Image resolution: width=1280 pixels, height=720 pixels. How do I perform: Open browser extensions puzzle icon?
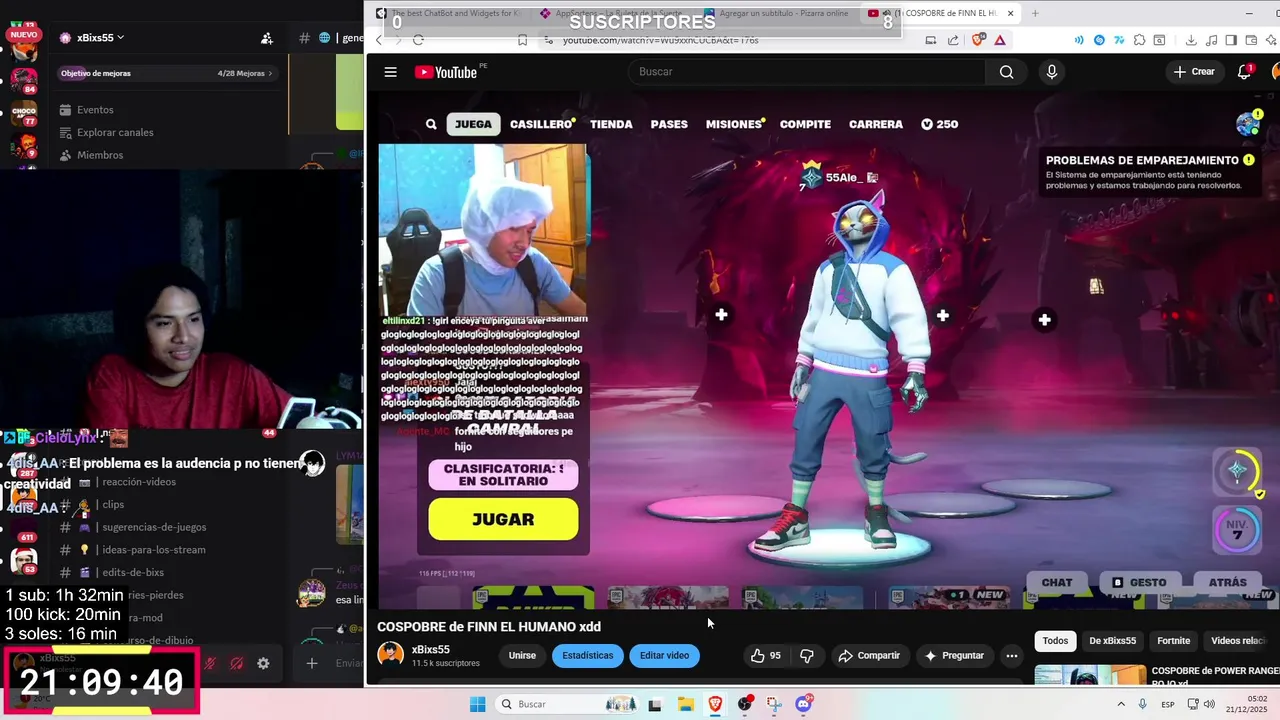point(1138,40)
